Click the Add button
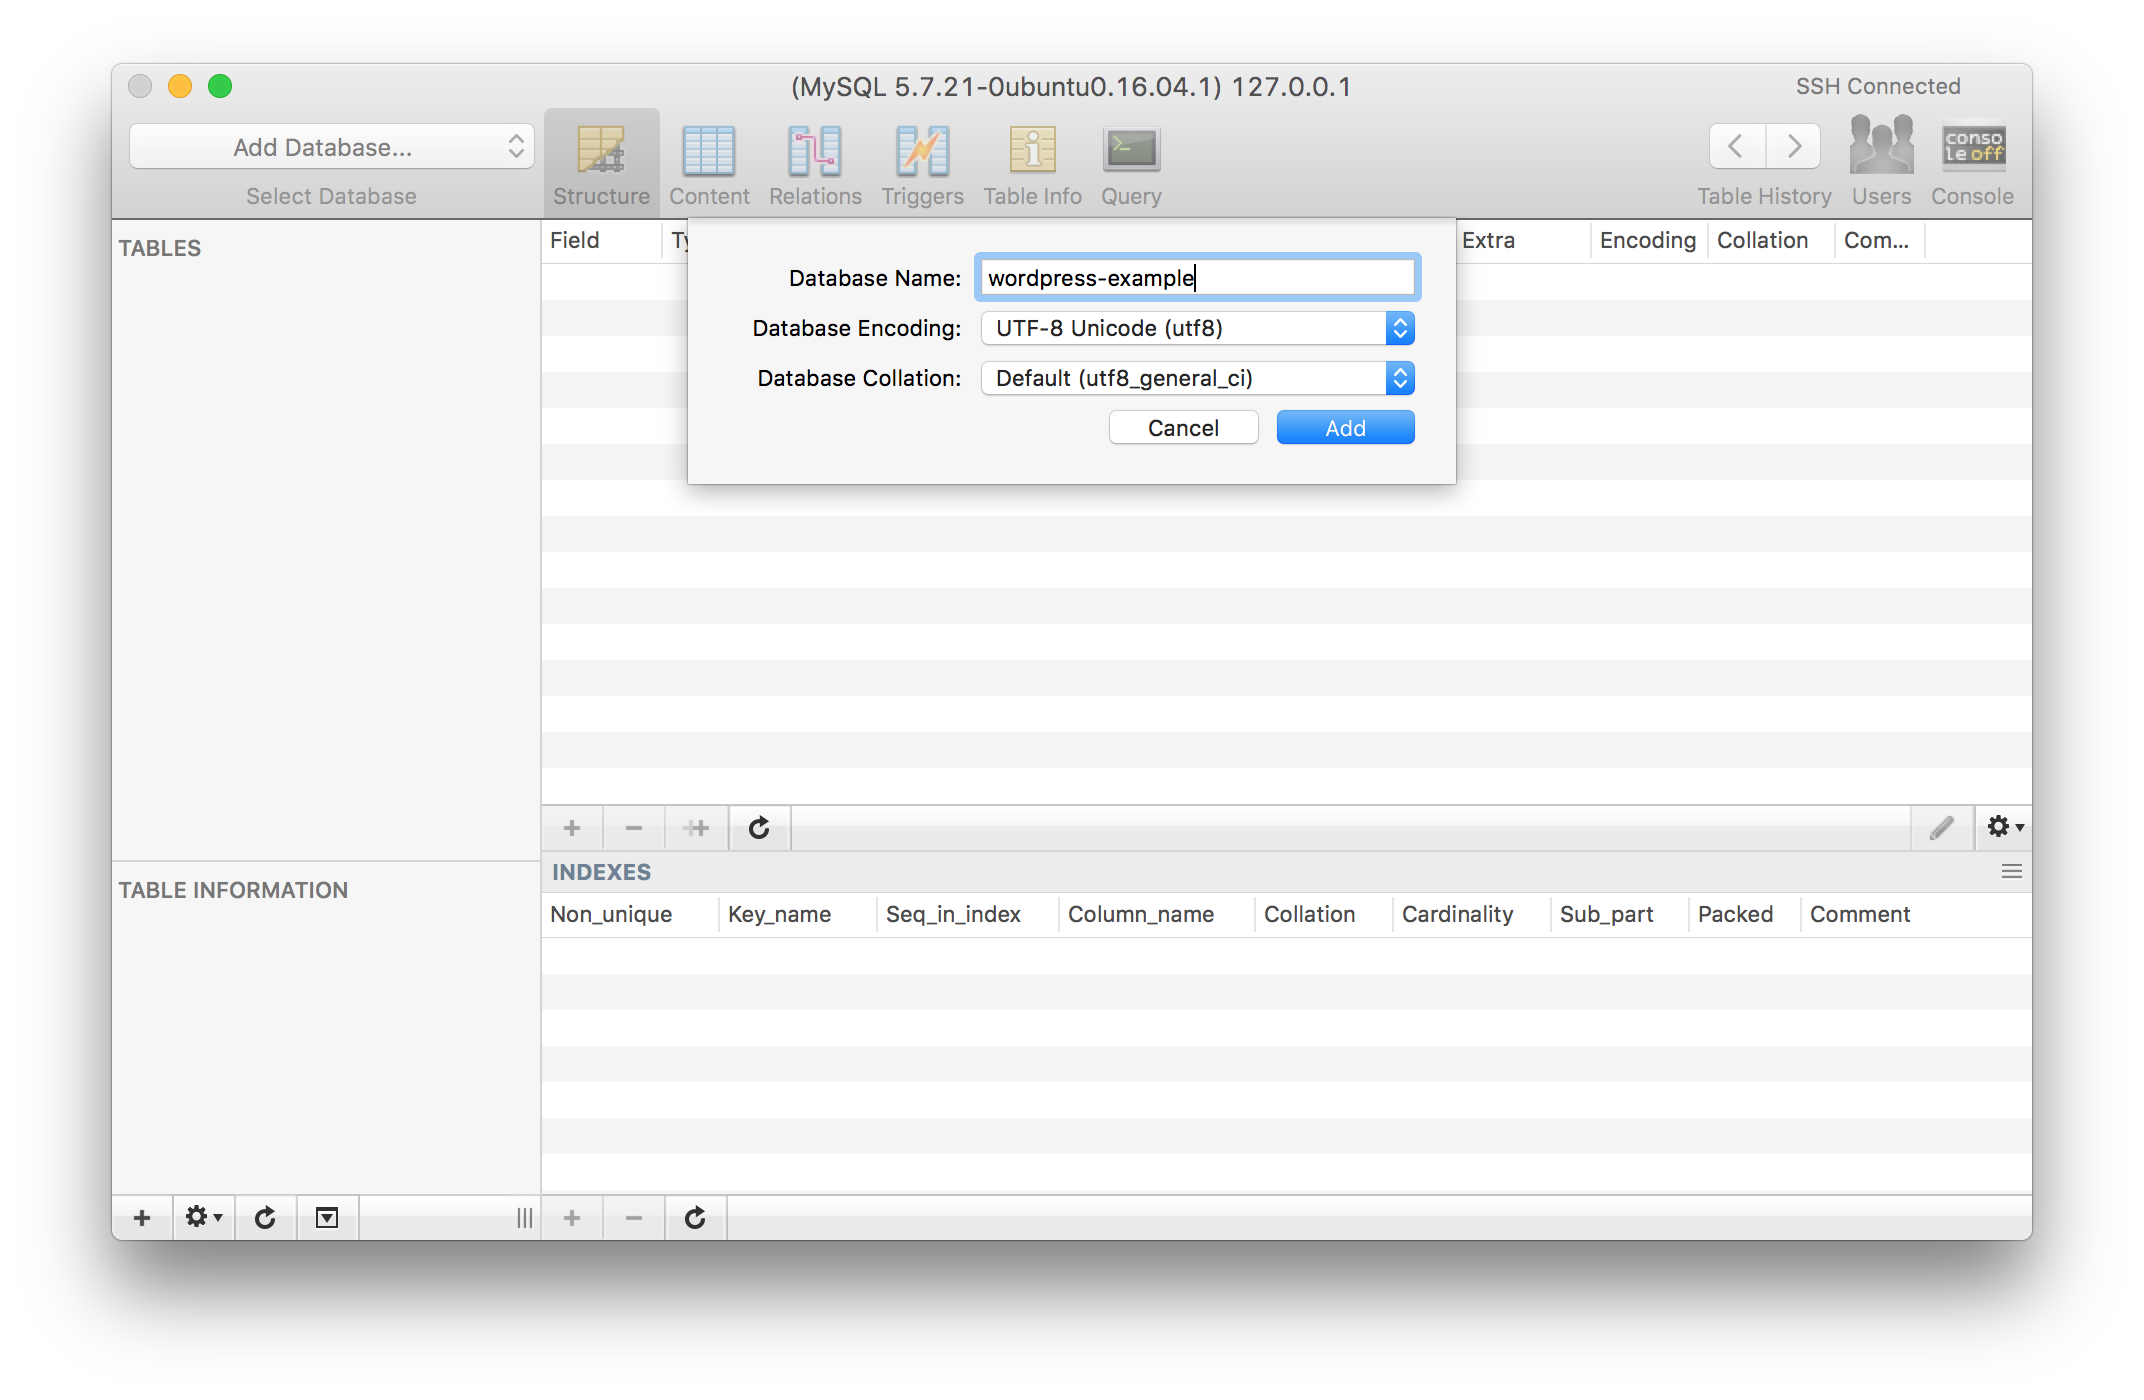2144x1400 pixels. [1345, 428]
